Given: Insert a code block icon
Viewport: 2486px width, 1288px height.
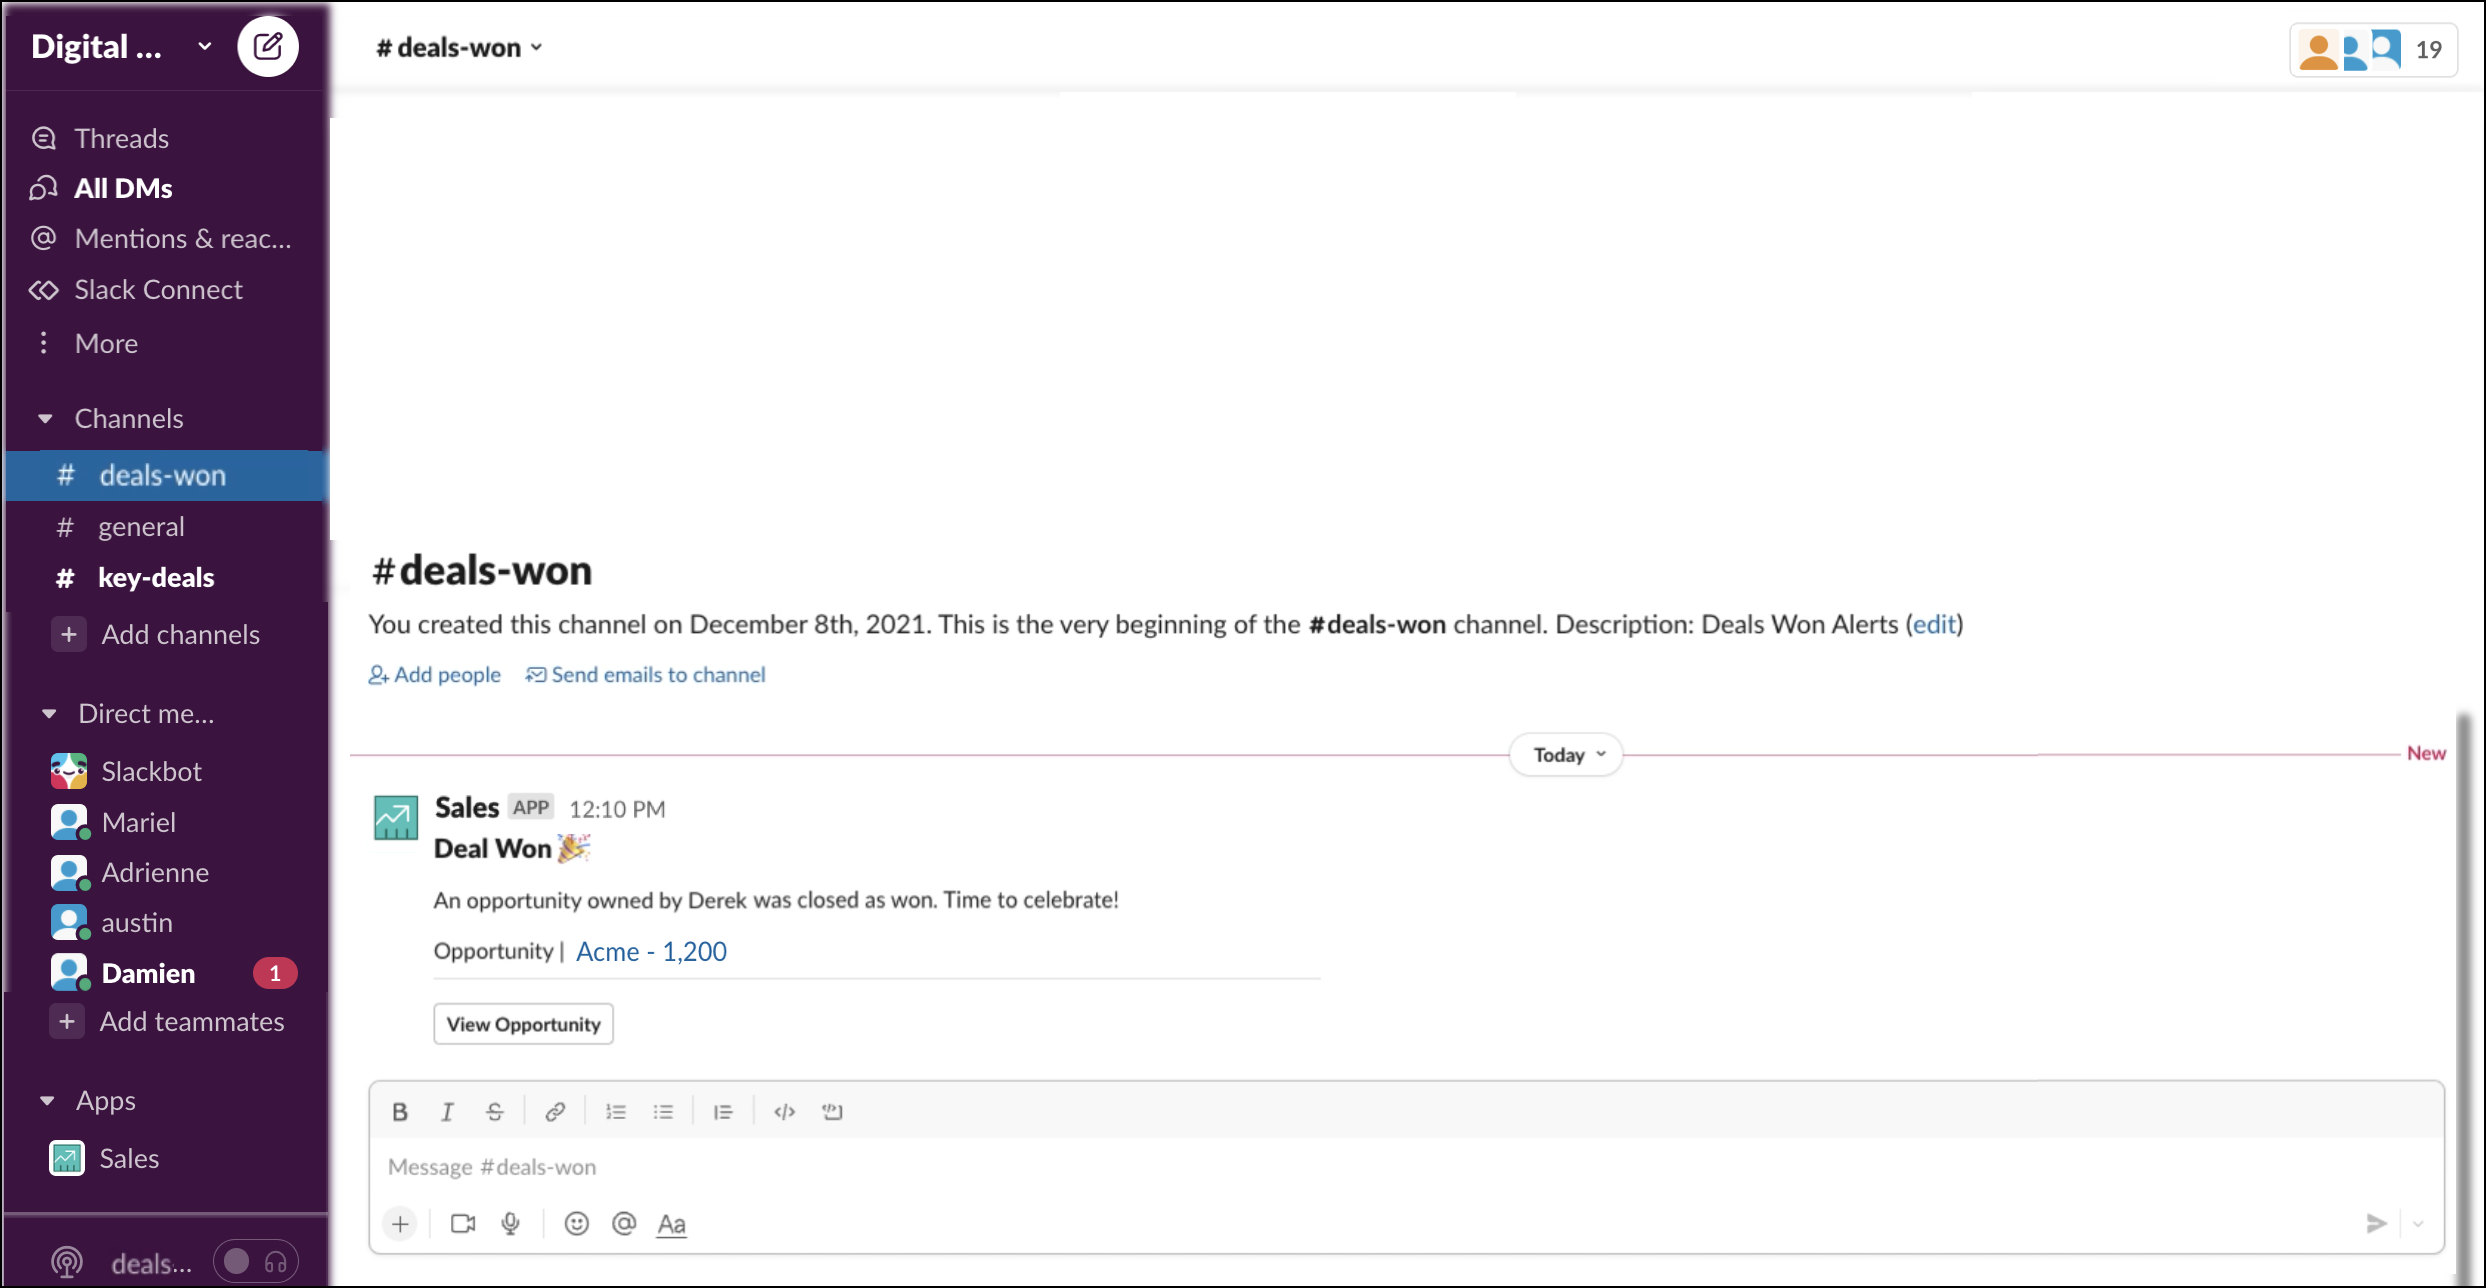Looking at the screenshot, I should click(x=832, y=1111).
